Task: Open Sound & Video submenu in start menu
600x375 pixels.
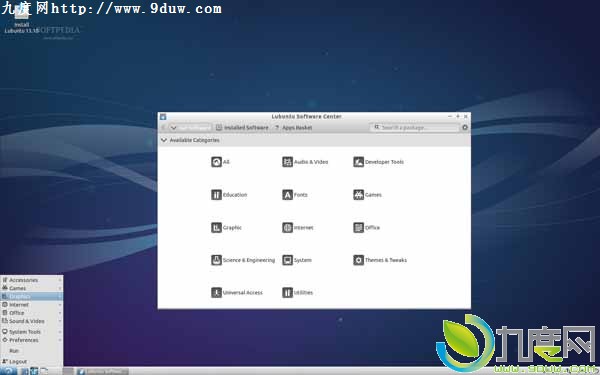Action: point(32,321)
